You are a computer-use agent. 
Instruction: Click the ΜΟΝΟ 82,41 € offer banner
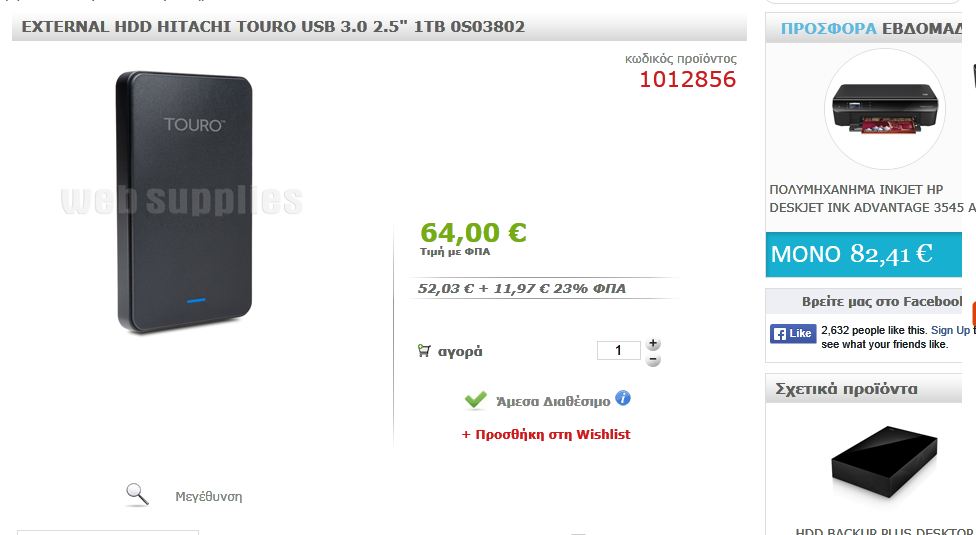[864, 254]
